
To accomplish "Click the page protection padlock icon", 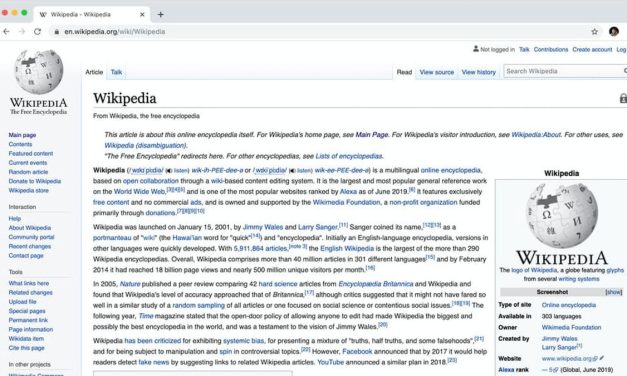I will coord(623,98).
